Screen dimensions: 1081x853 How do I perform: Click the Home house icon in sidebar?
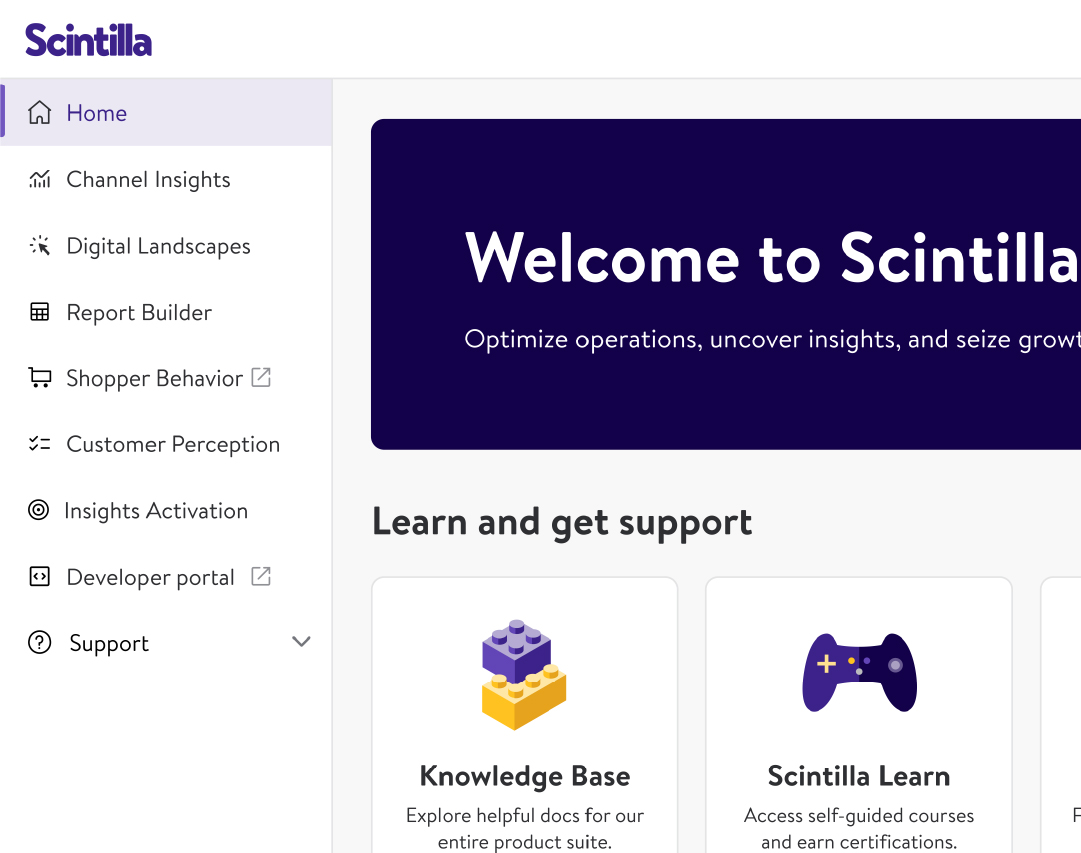pyautogui.click(x=39, y=113)
